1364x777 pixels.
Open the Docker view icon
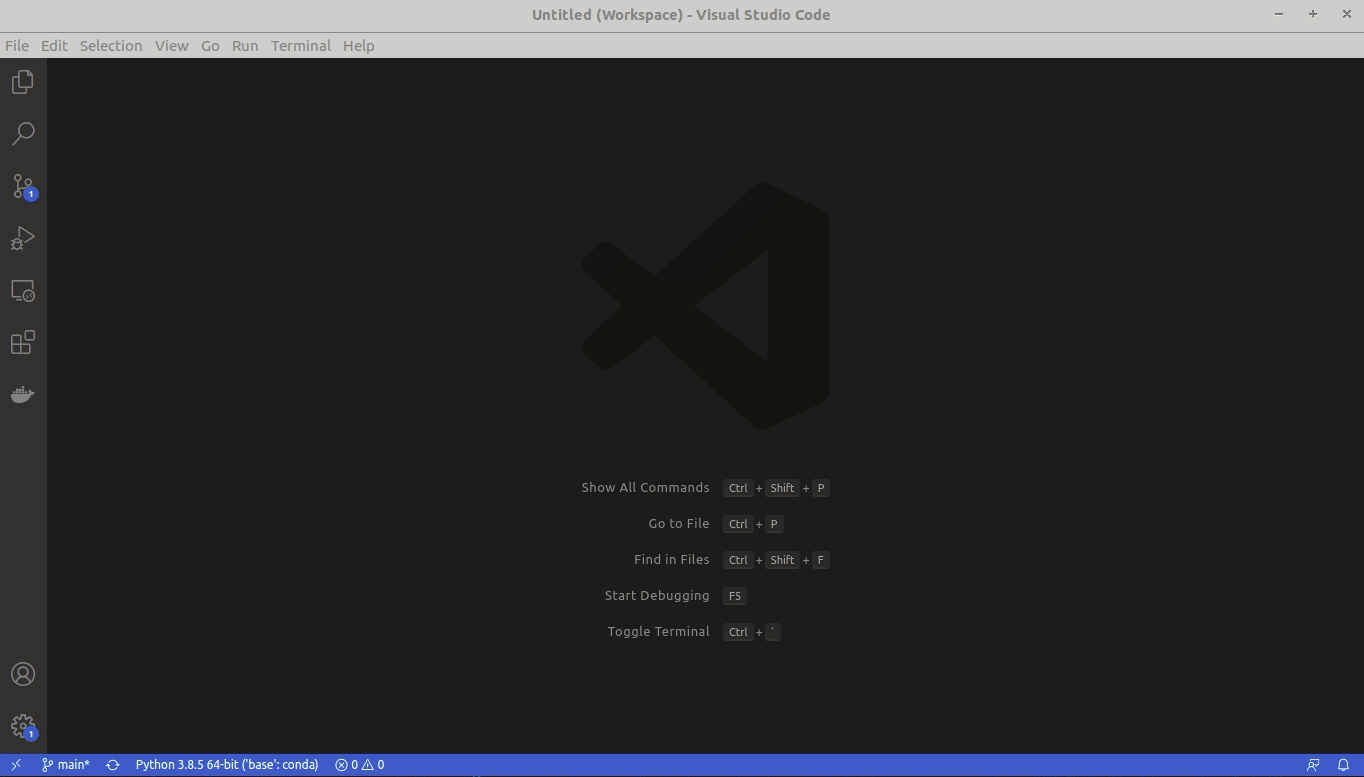[x=23, y=395]
